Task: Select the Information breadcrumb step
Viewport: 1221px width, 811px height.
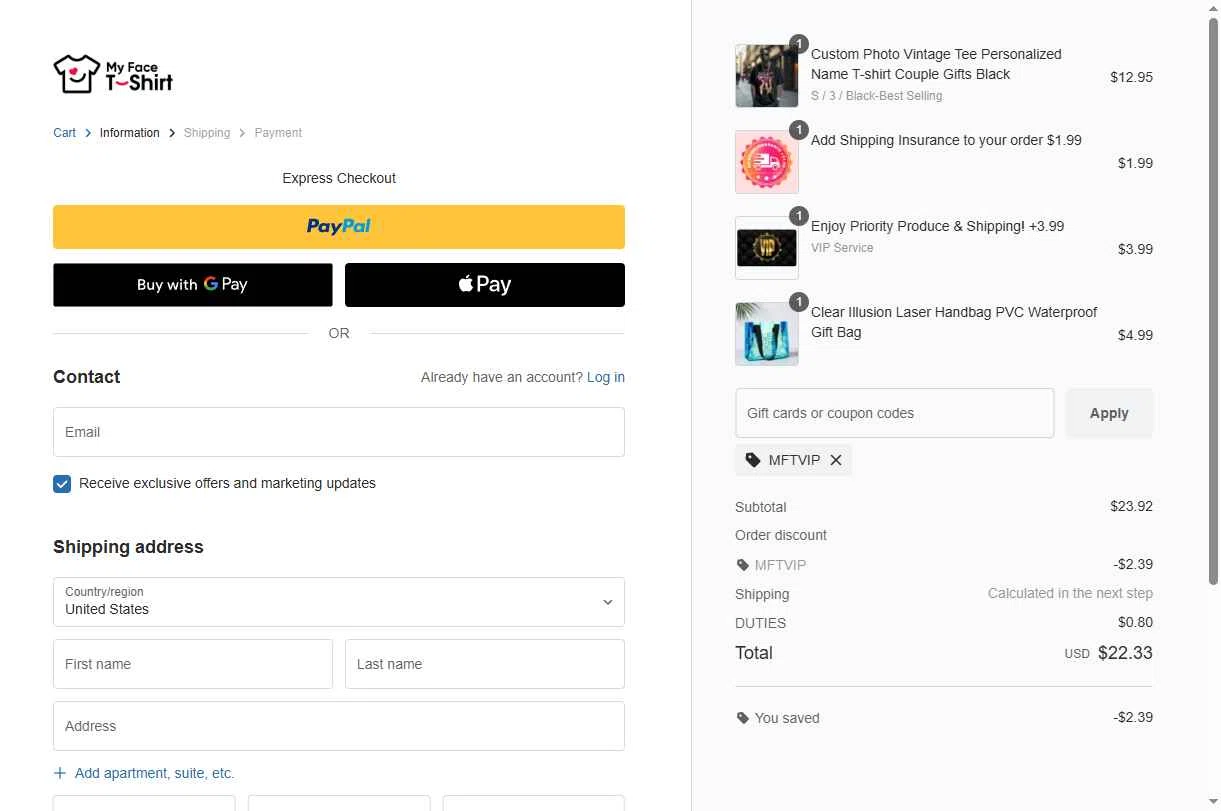Action: [x=129, y=133]
